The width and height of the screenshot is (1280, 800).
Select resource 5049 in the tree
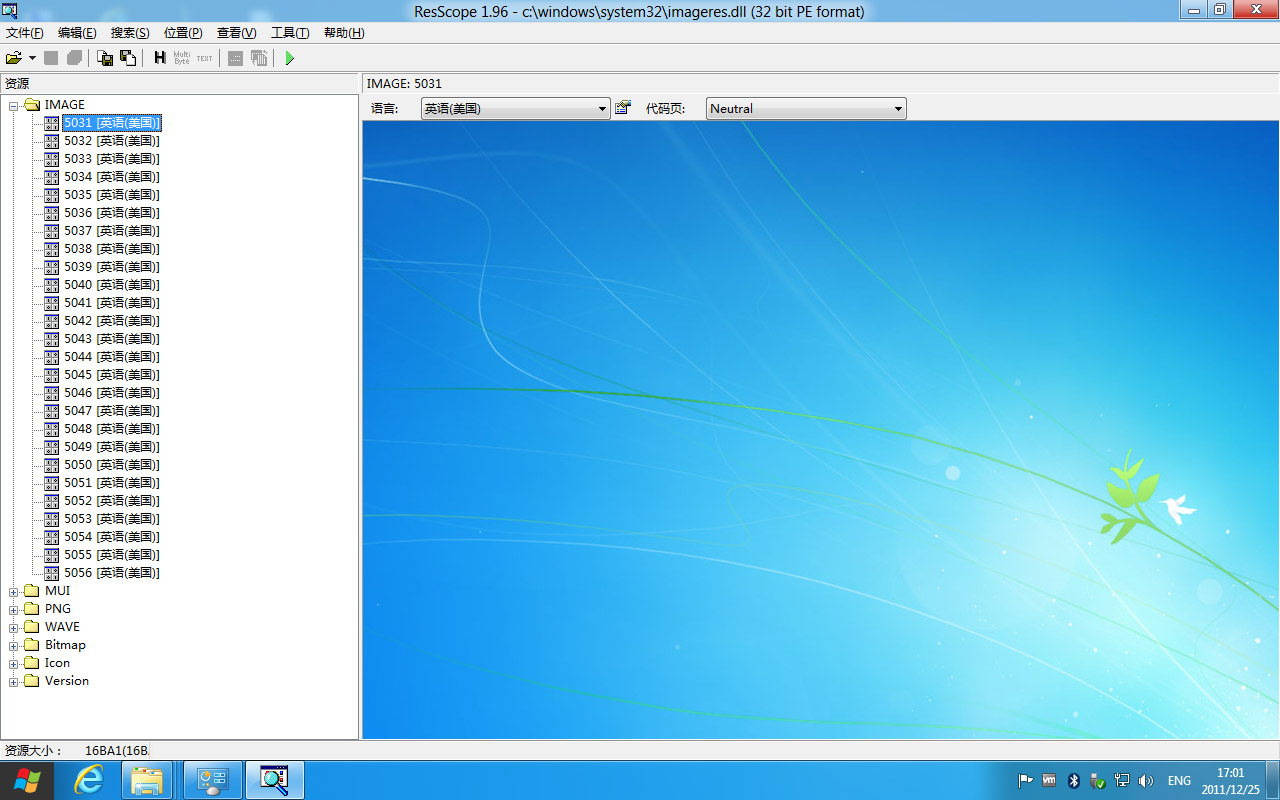[112, 447]
